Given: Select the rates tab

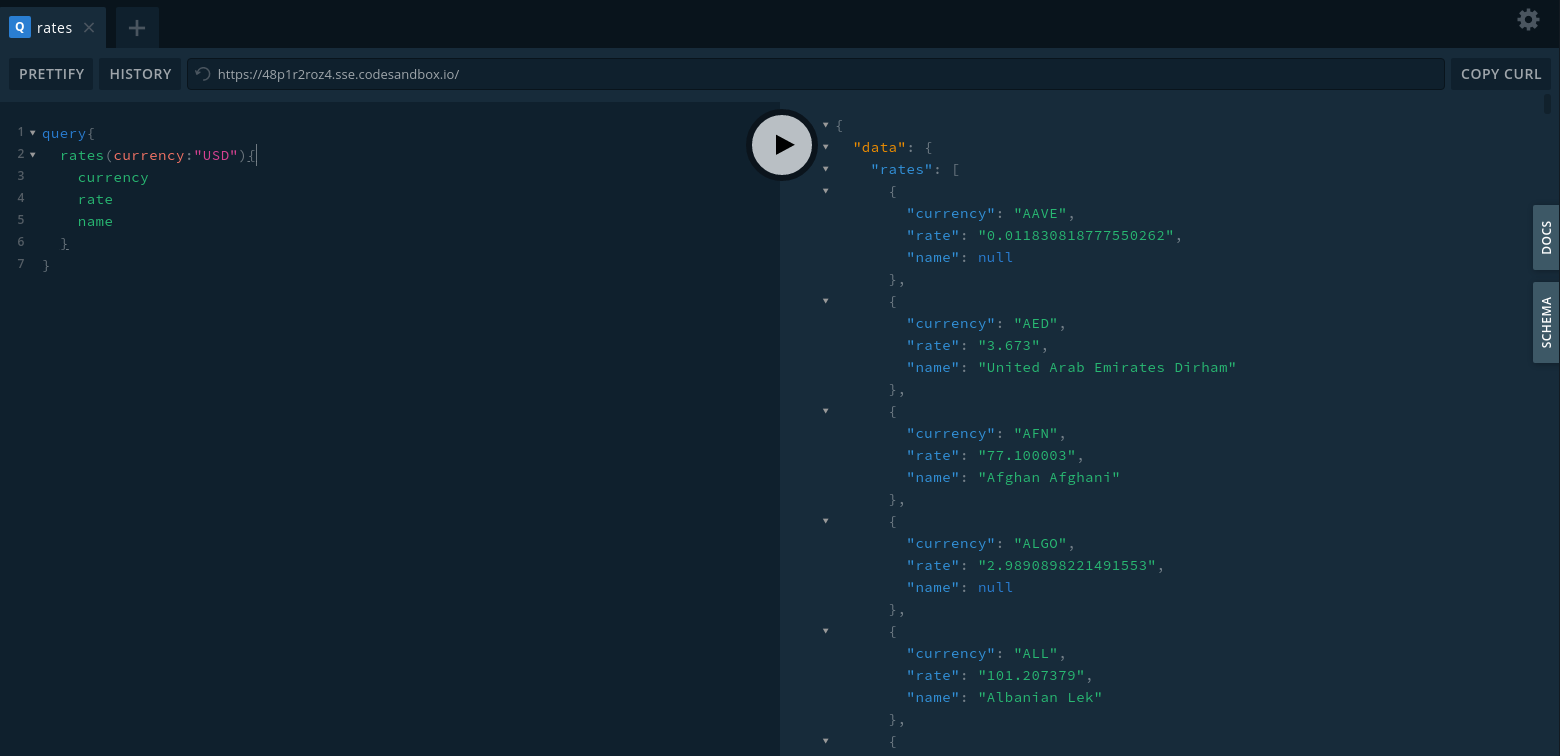Looking at the screenshot, I should coord(53,28).
